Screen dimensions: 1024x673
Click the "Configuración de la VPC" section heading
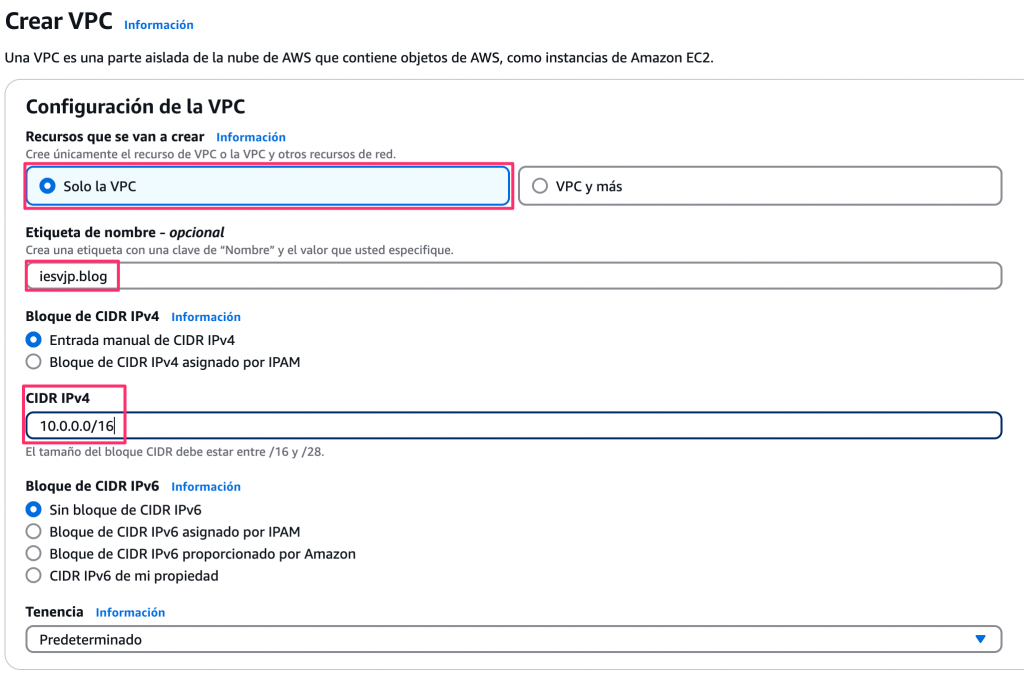click(135, 107)
